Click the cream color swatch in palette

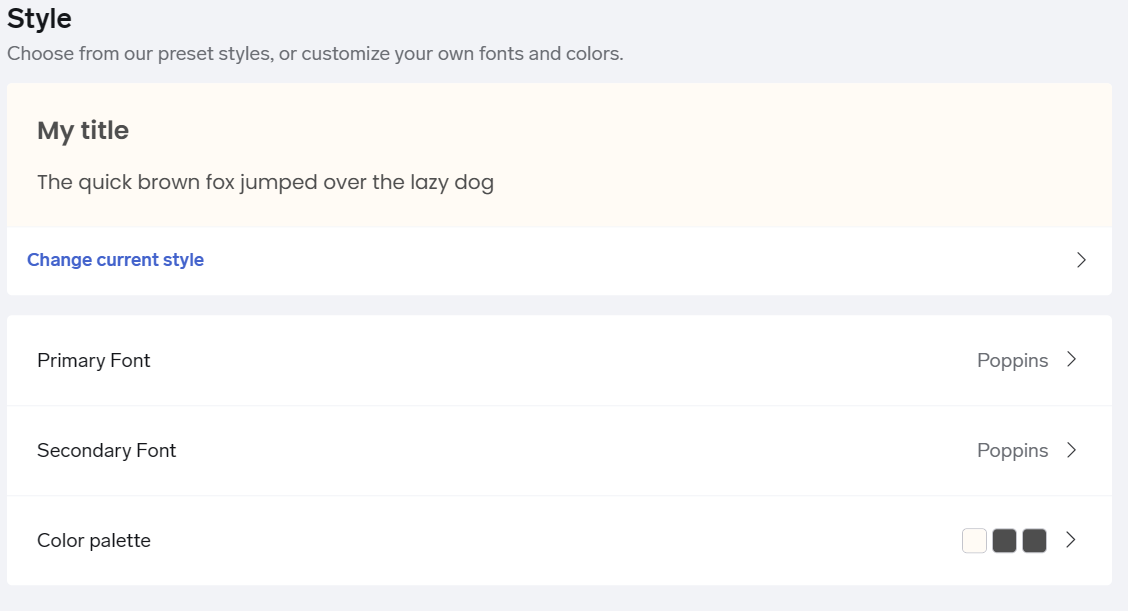(x=974, y=541)
